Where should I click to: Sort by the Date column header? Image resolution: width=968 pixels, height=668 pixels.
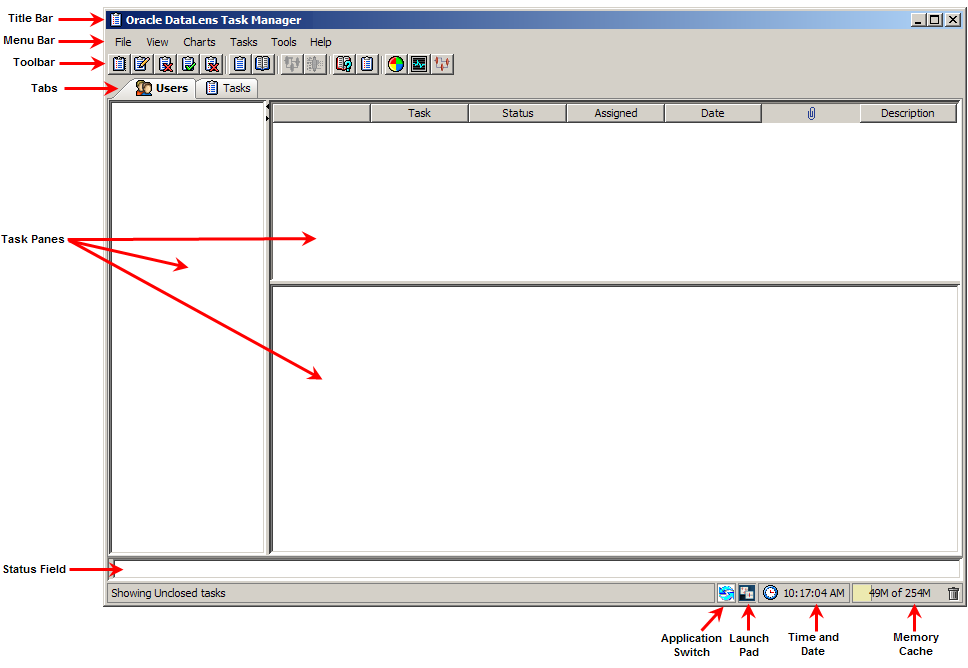point(712,113)
